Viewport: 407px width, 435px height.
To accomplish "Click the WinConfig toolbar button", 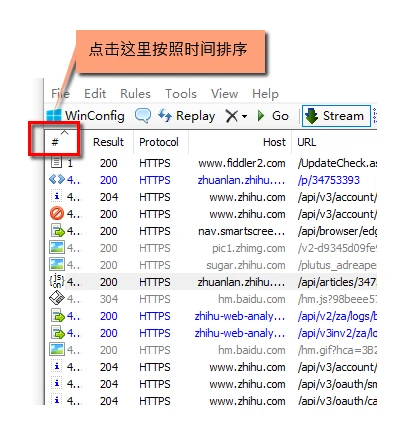I will click(x=86, y=116).
